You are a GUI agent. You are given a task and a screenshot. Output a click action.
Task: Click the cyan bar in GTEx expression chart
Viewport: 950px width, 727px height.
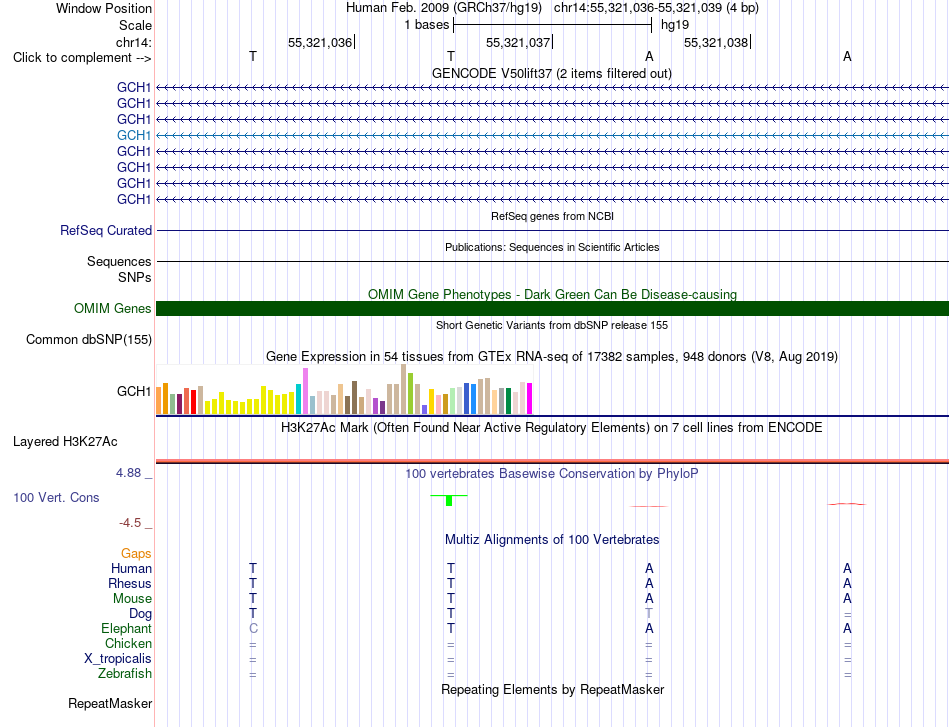click(x=298, y=399)
